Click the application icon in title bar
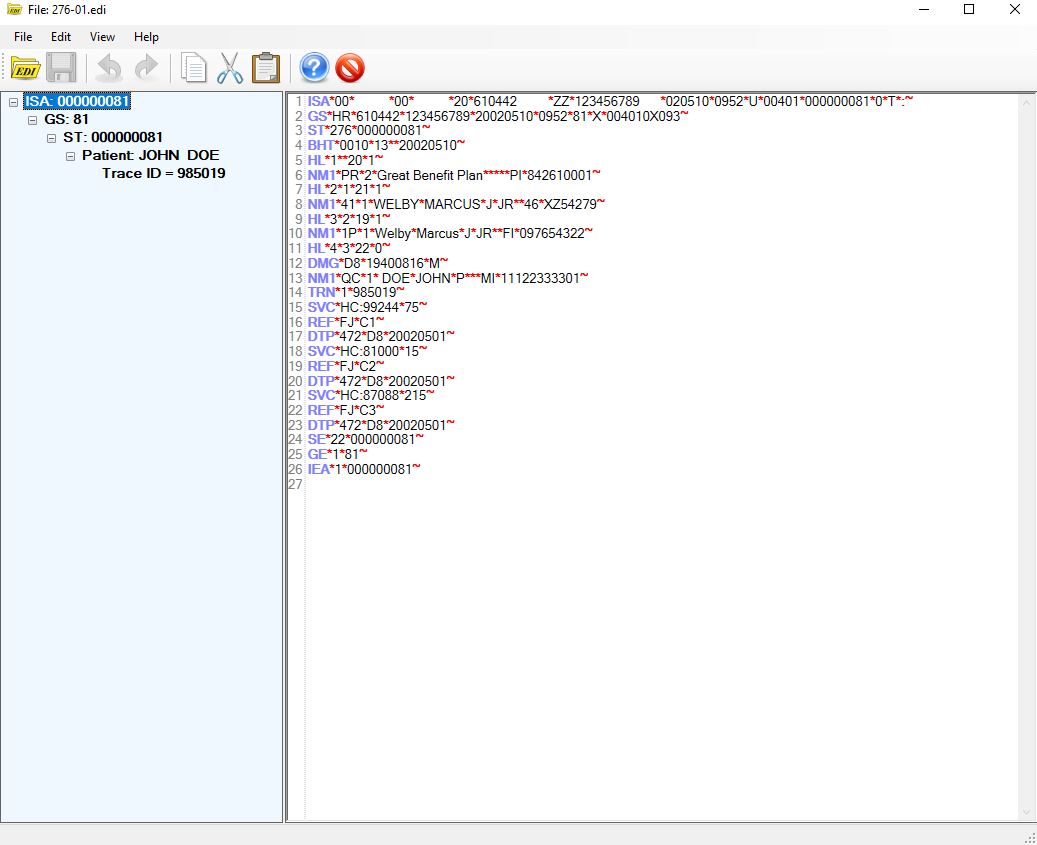This screenshot has height=845, width=1037. coord(14,10)
